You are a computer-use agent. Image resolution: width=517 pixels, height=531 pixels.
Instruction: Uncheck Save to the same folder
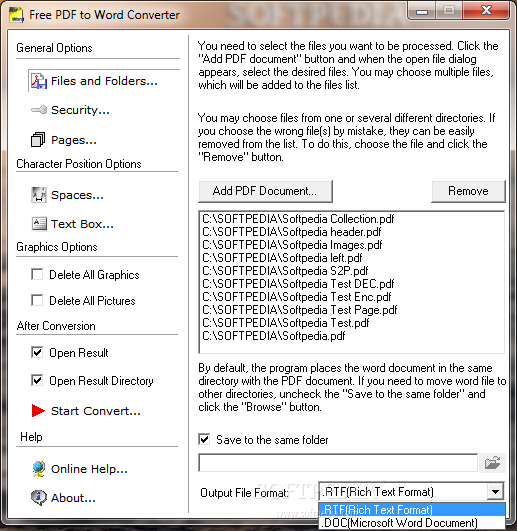pos(204,440)
